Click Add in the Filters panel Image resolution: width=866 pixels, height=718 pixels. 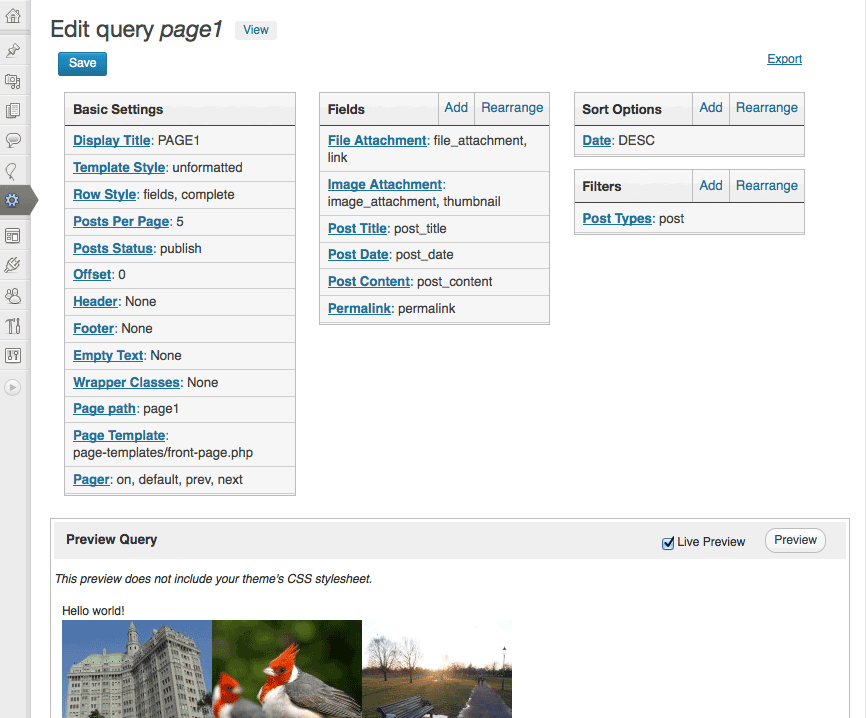(711, 186)
